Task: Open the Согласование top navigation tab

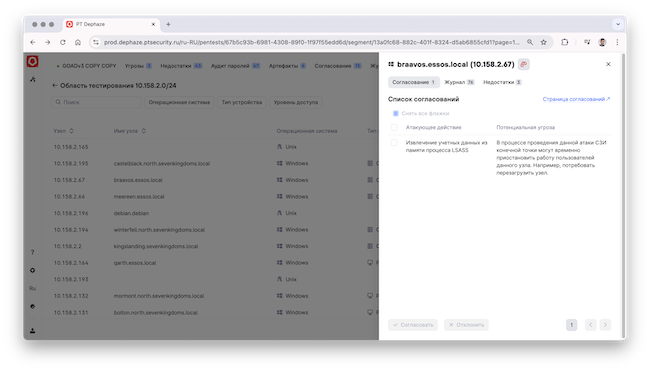Action: (x=337, y=66)
